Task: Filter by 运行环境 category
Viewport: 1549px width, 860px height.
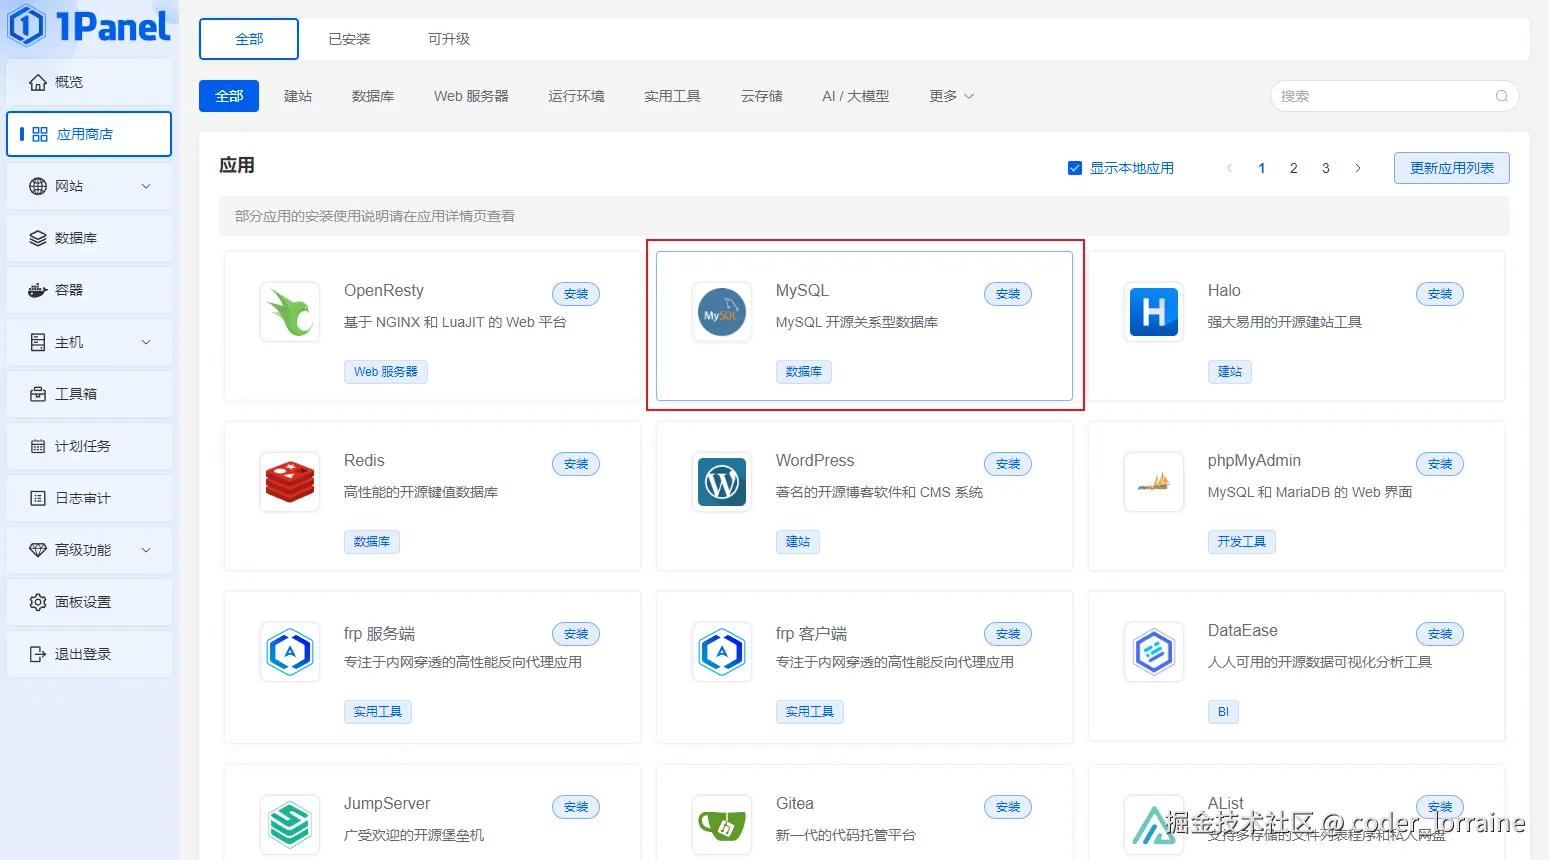Action: [576, 96]
